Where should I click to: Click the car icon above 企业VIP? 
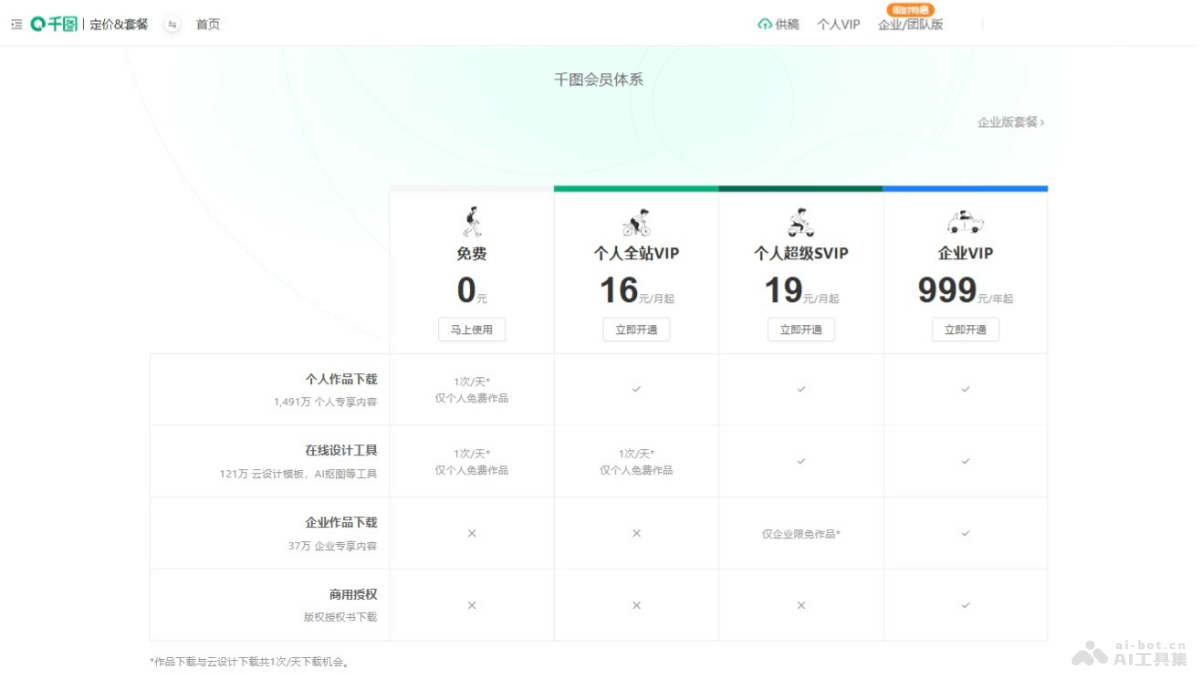(x=965, y=222)
